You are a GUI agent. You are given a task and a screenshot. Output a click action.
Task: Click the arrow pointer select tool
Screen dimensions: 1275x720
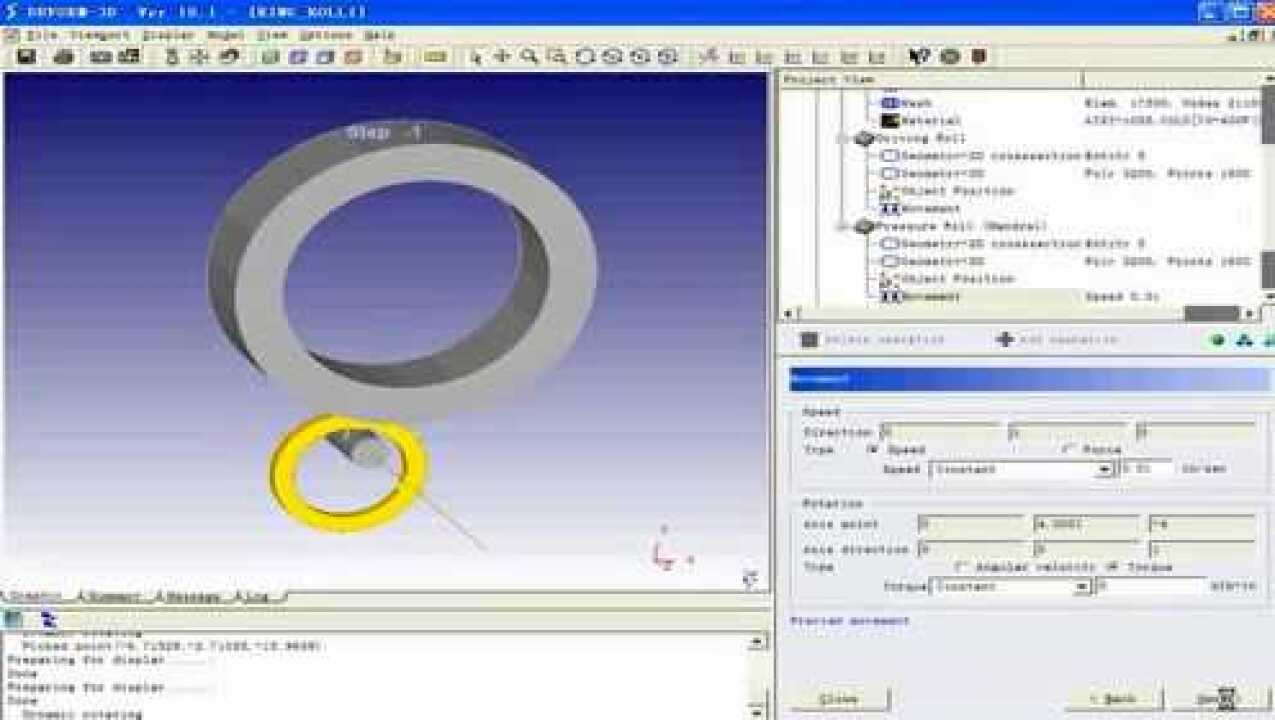click(475, 57)
